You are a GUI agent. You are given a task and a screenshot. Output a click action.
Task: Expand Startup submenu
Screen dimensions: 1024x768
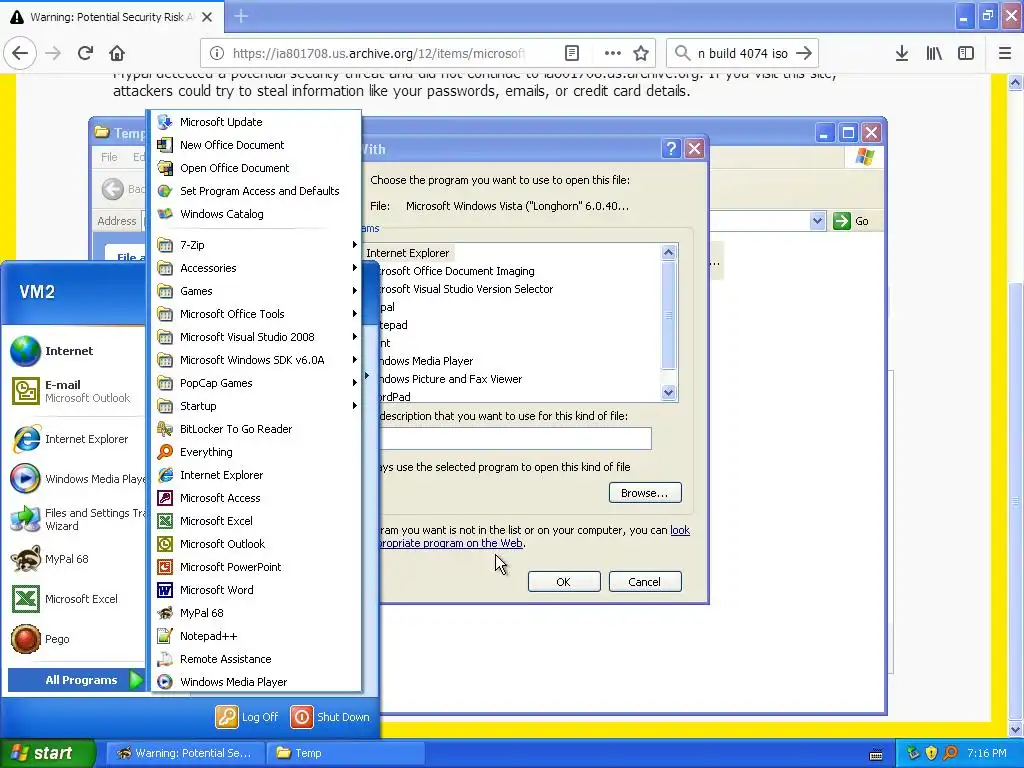[x=256, y=406]
